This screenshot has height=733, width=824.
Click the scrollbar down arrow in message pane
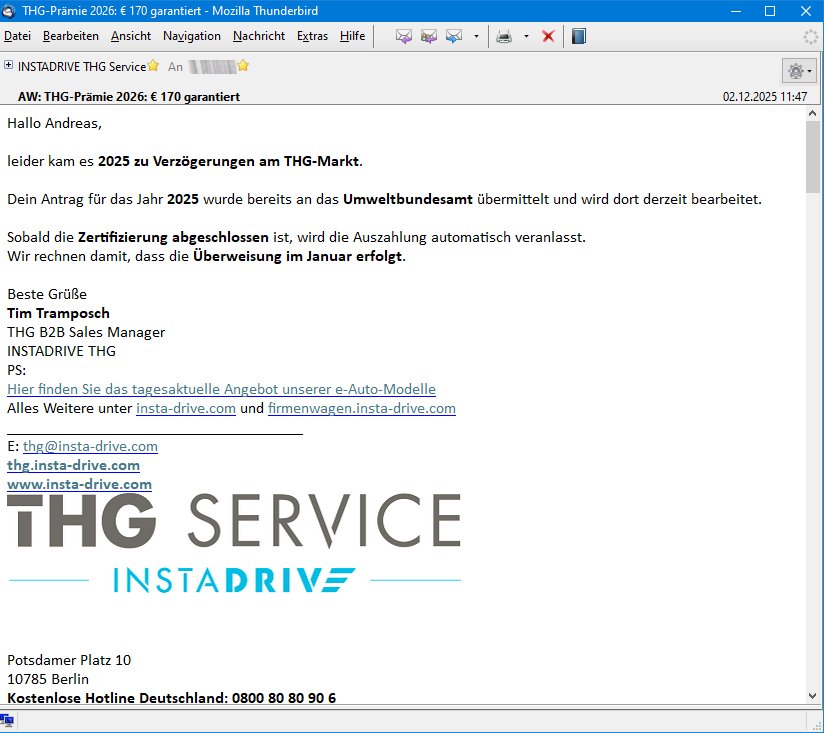[x=813, y=695]
